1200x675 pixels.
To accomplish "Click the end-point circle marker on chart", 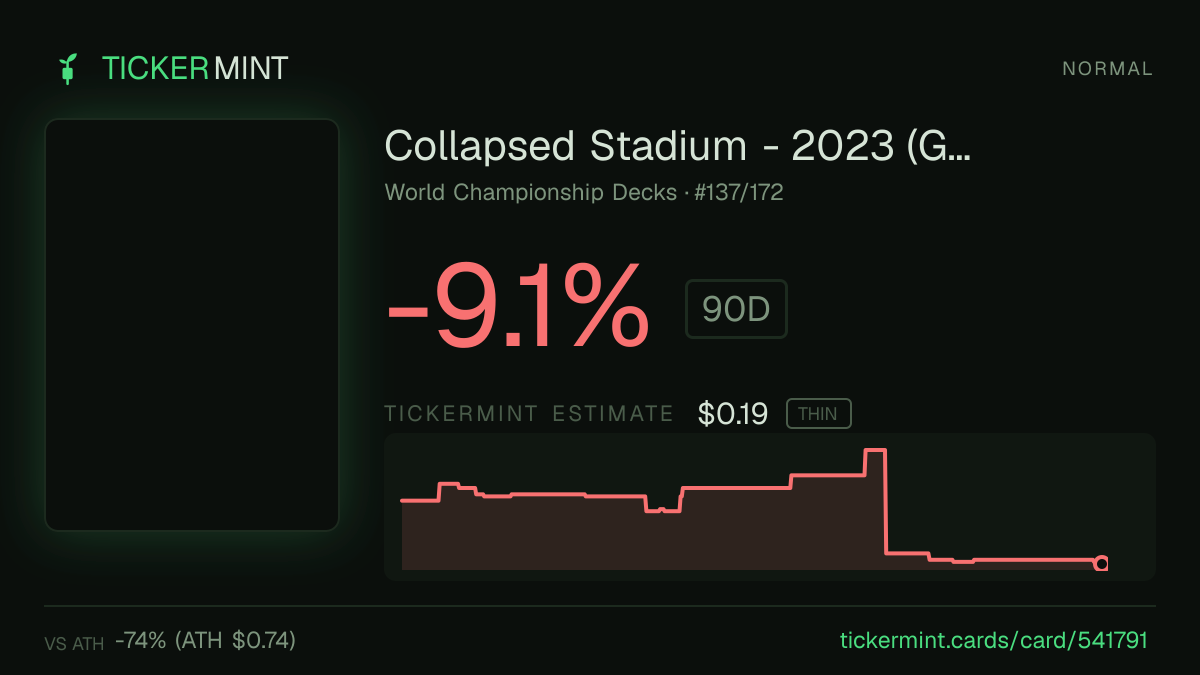I will pyautogui.click(x=1102, y=563).
